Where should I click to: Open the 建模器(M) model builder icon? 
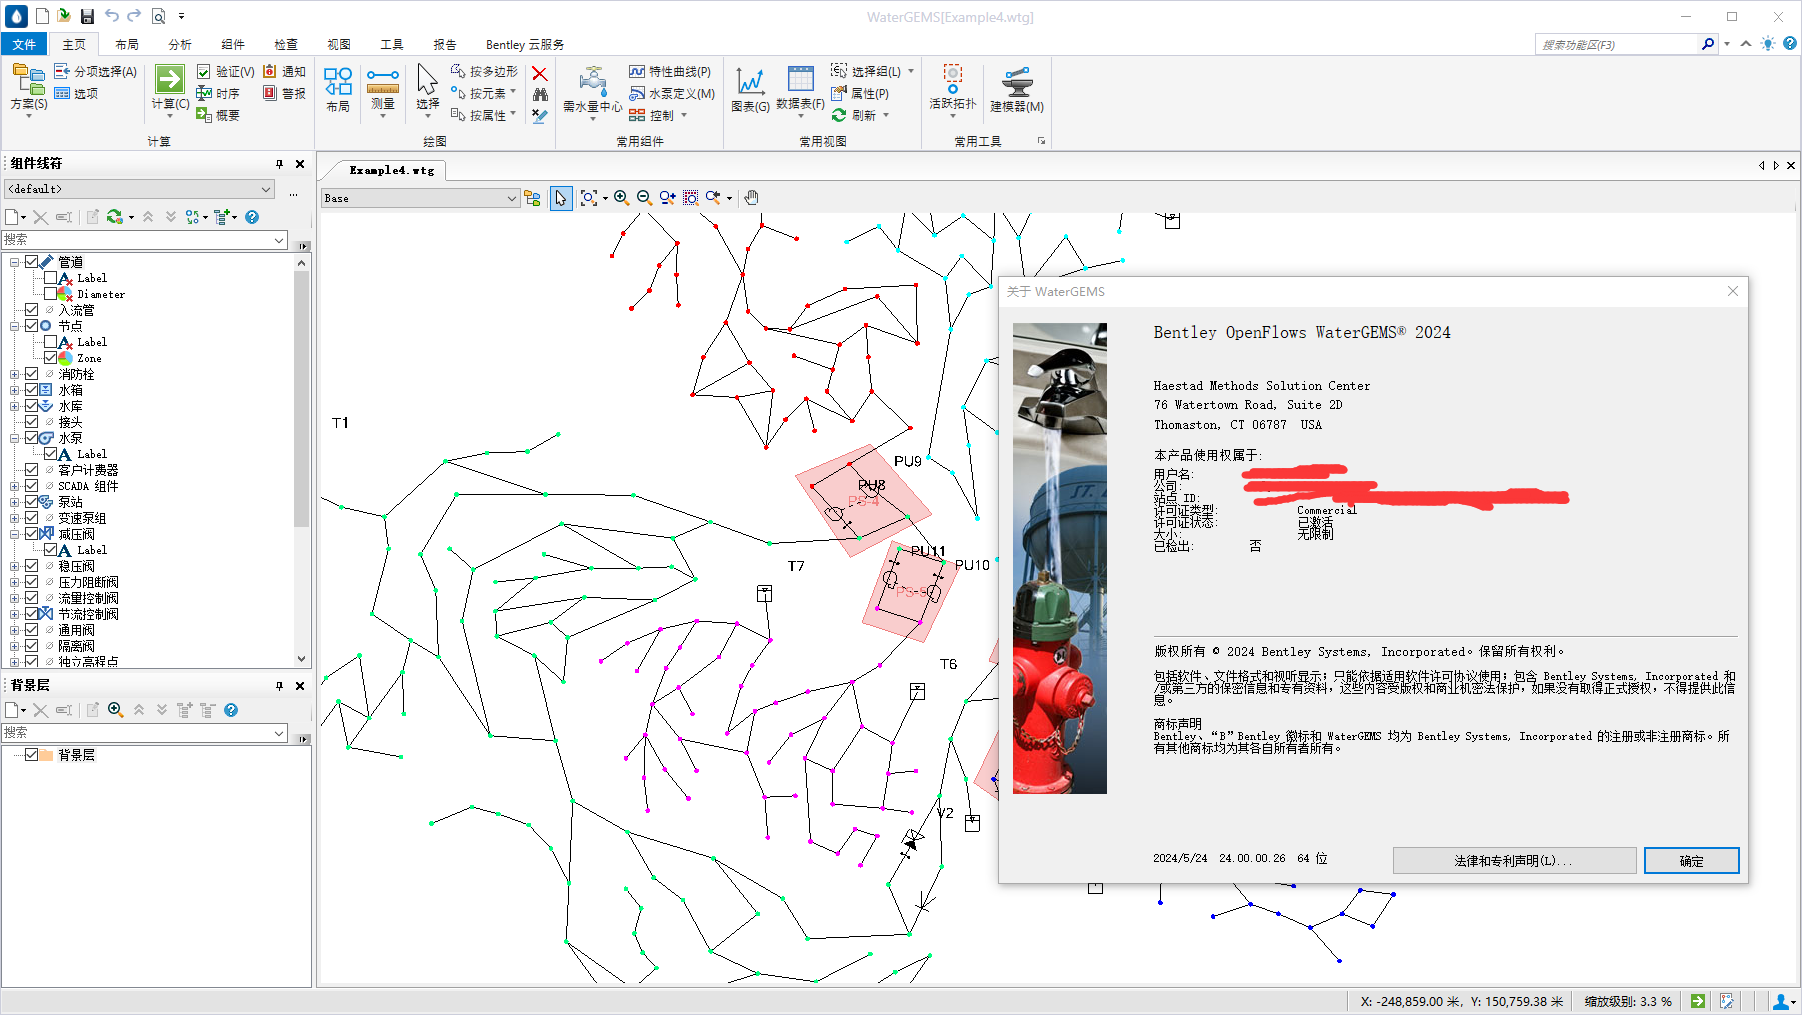point(1017,82)
